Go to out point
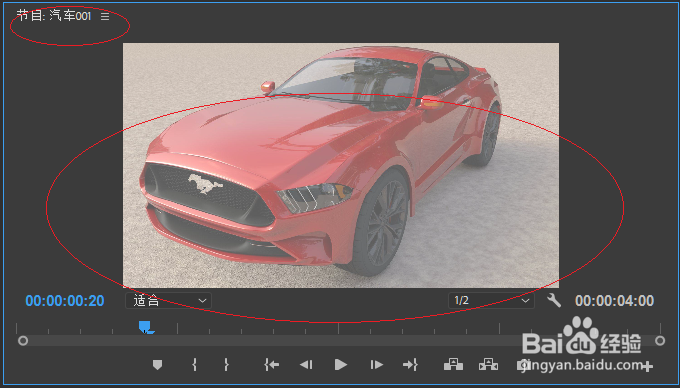680x388 pixels. [x=410, y=365]
